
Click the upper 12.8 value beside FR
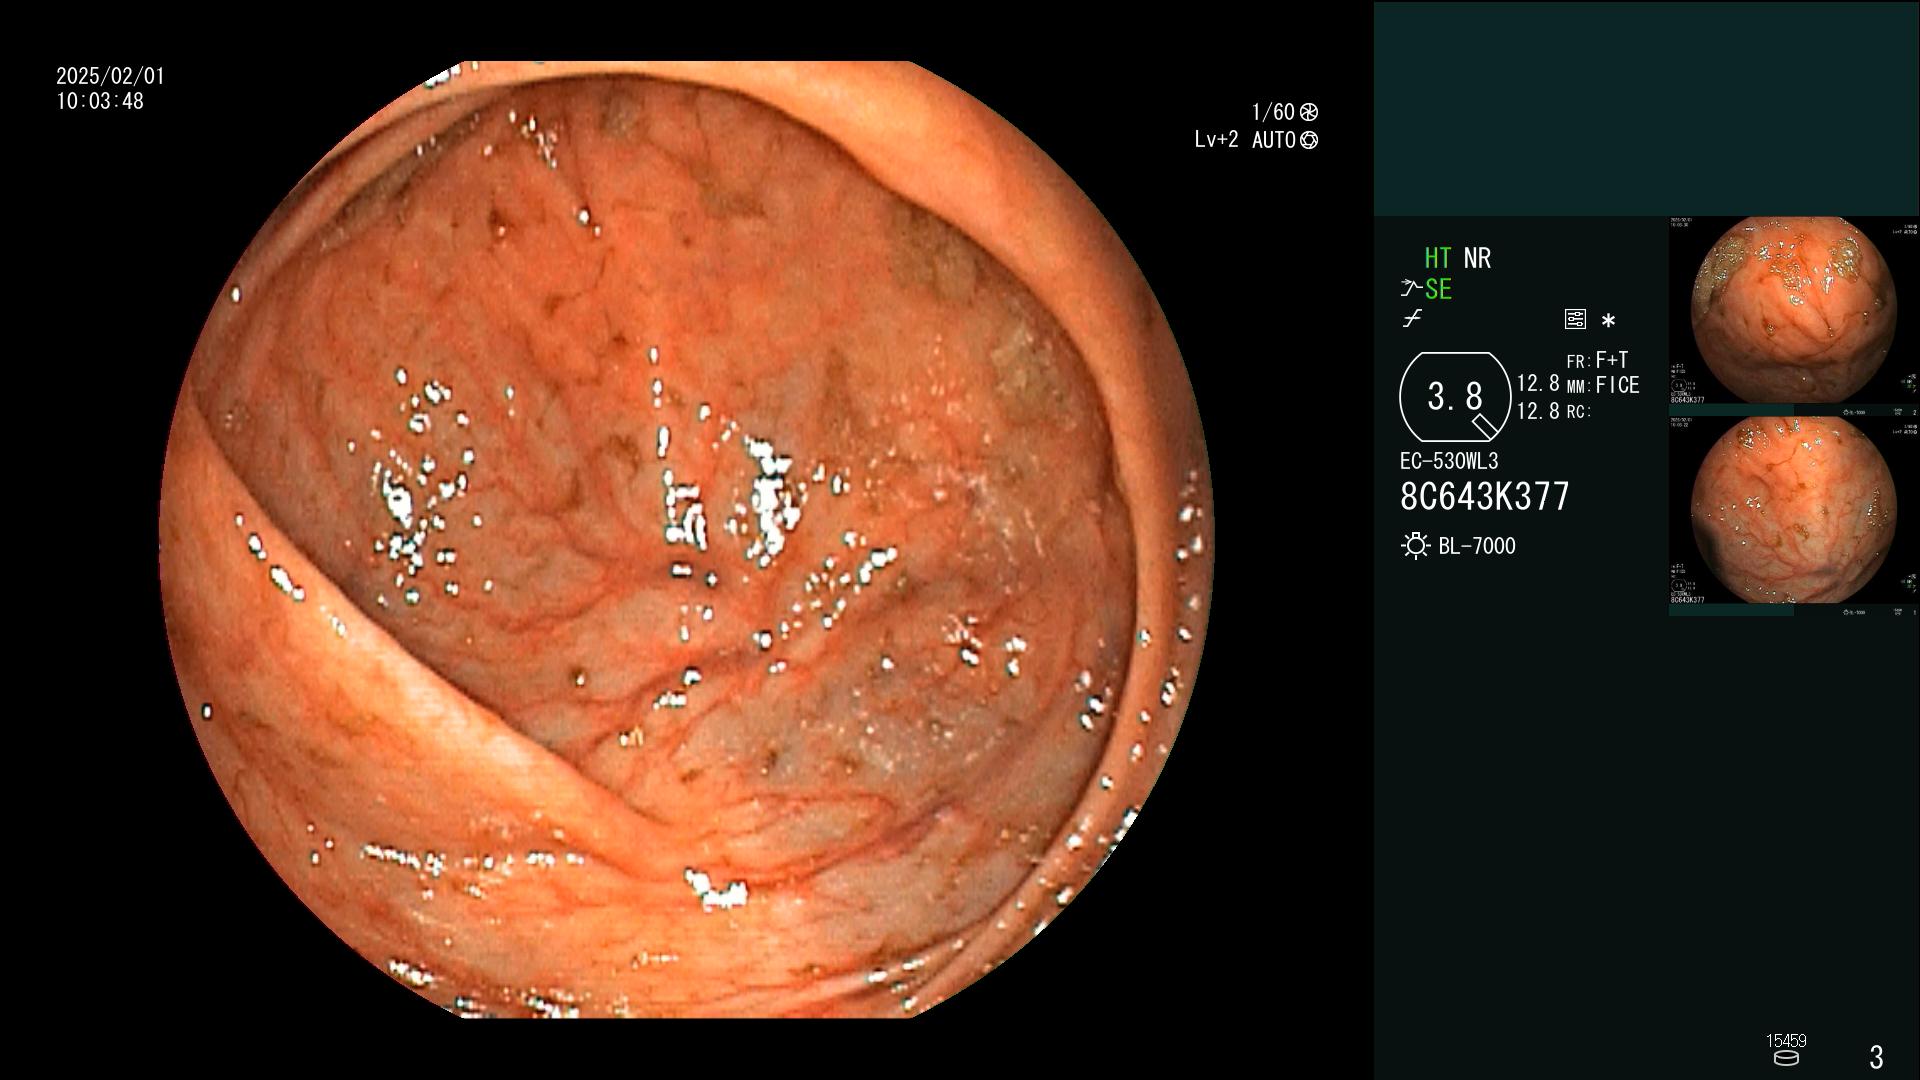1538,383
